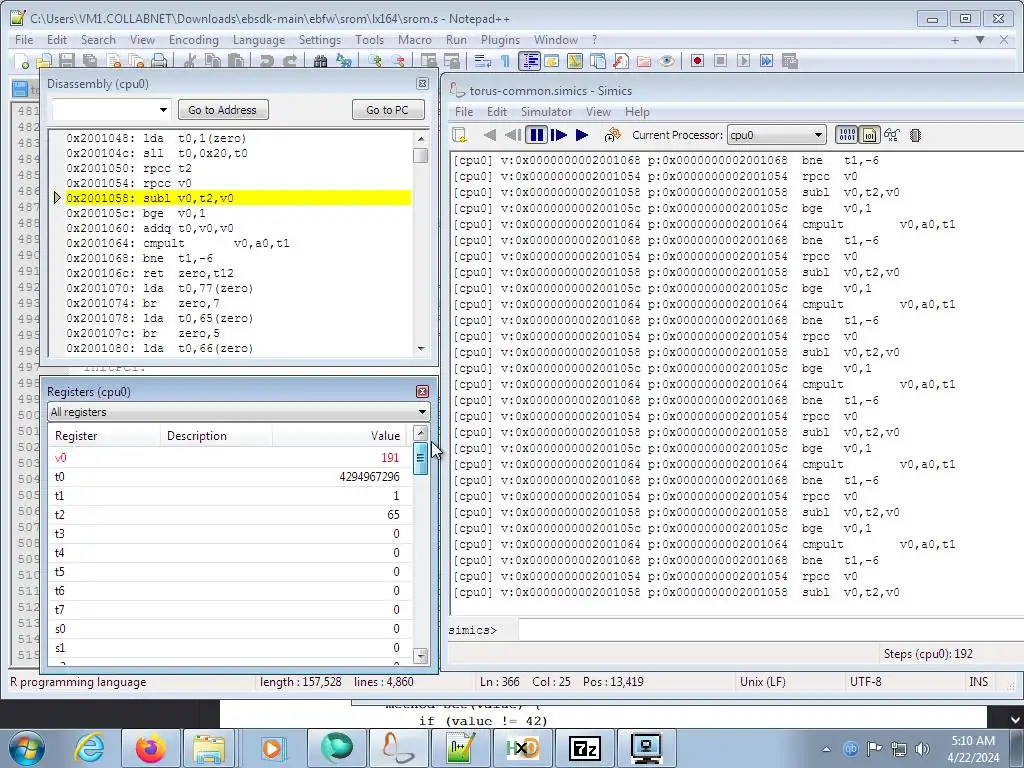Click the Cut scissors icon in Notepad++
Image resolution: width=1024 pixels, height=768 pixels.
coord(190,61)
